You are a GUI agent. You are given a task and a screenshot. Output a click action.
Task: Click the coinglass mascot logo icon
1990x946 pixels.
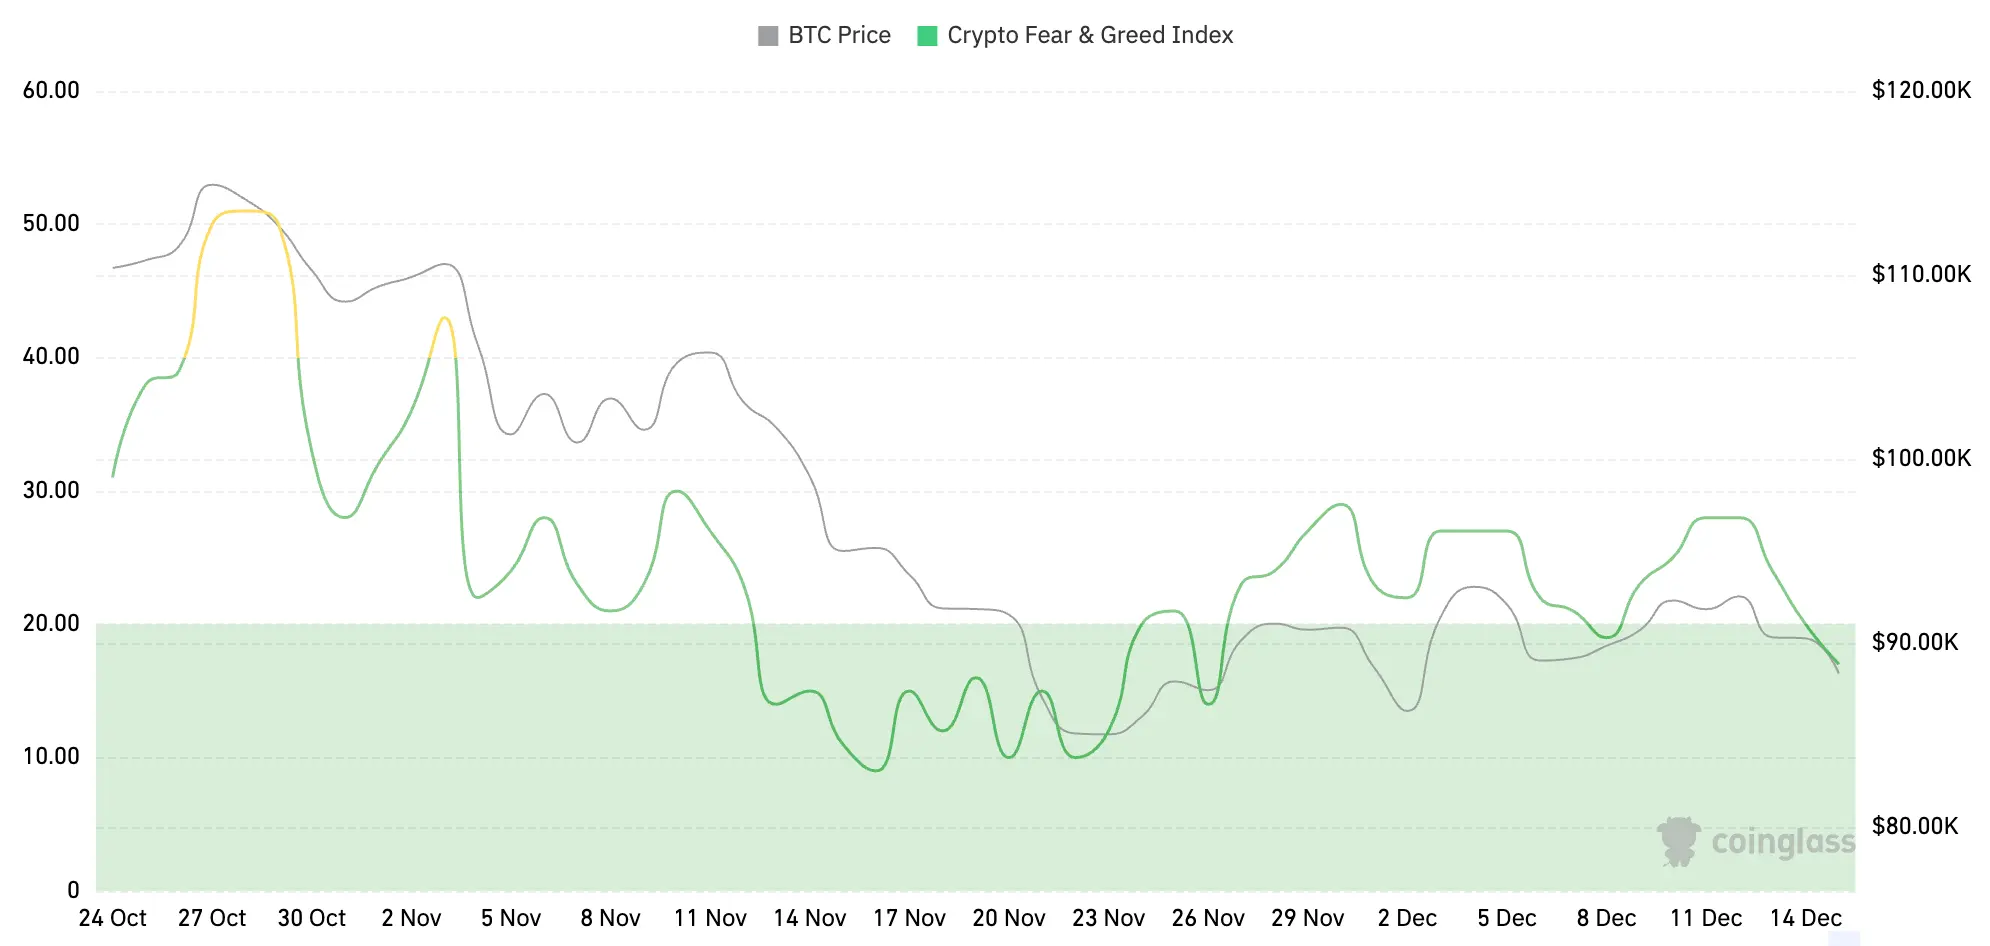point(1678,841)
